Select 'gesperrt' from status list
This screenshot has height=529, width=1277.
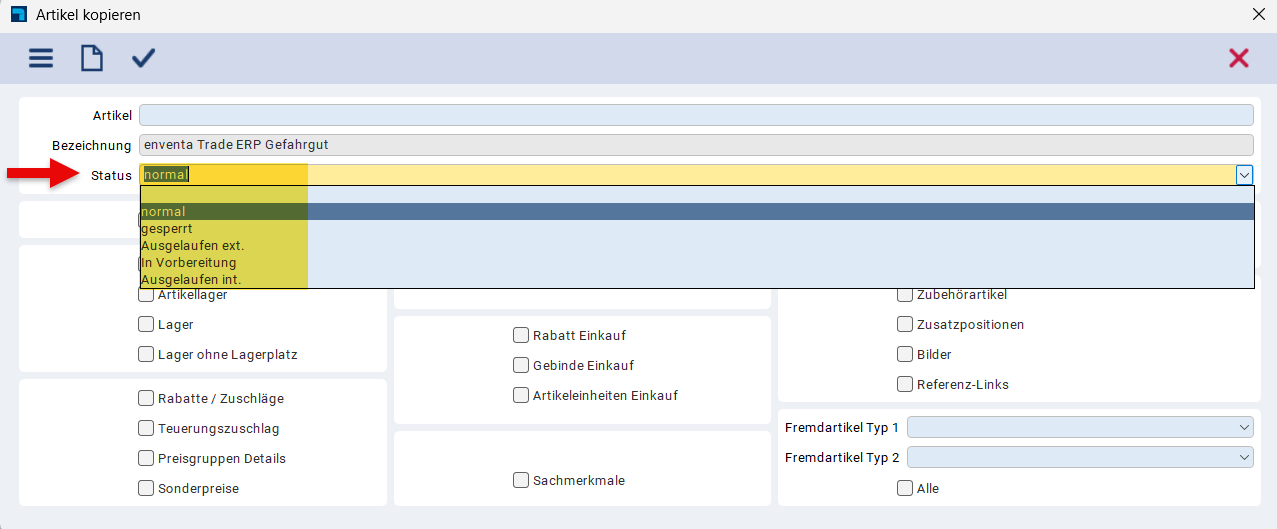167,228
